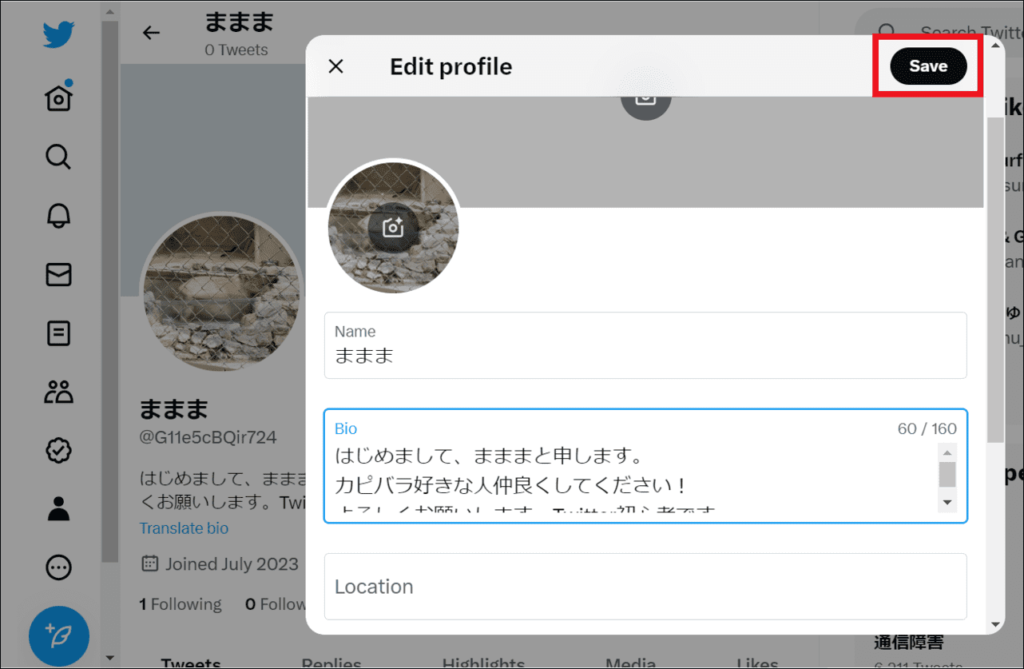This screenshot has width=1024, height=669.
Task: Change header photo via camera icon
Action: pyautogui.click(x=645, y=100)
